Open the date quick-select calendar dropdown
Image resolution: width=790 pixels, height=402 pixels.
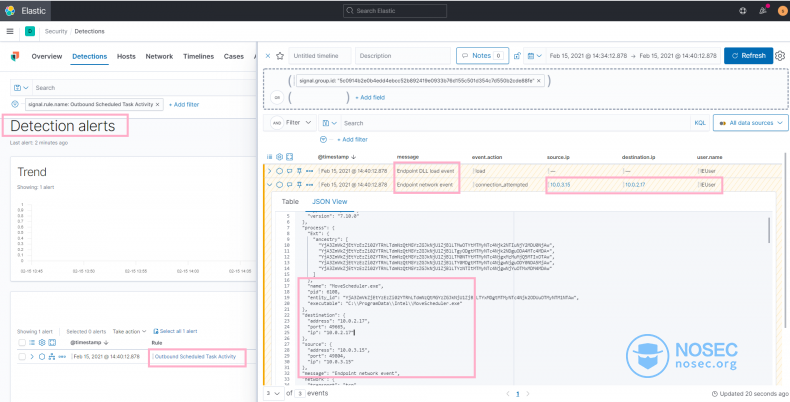pos(535,56)
